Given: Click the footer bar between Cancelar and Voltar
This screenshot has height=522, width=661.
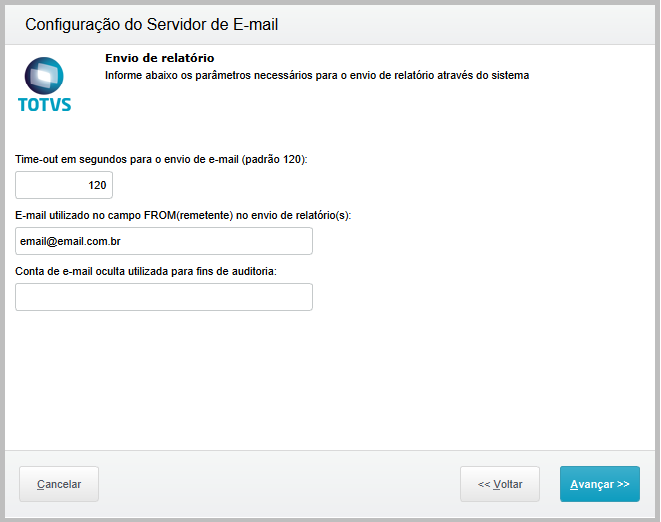Looking at the screenshot, I should pyautogui.click(x=280, y=484).
